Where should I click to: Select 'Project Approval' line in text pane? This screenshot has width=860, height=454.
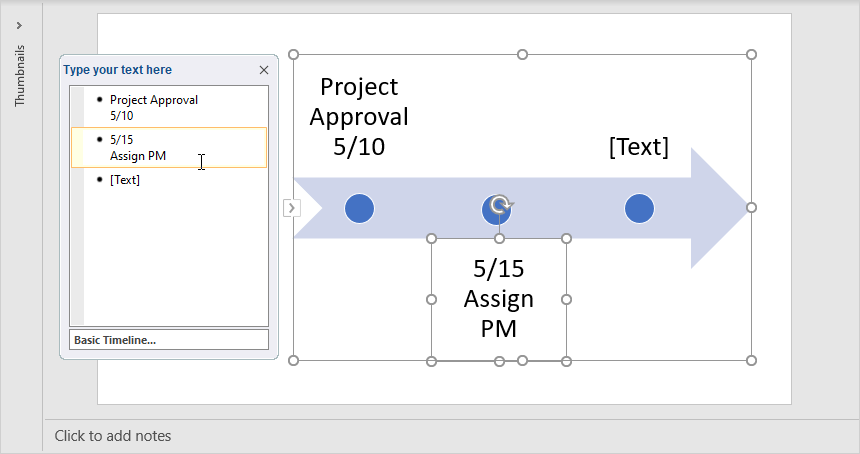[x=154, y=100]
